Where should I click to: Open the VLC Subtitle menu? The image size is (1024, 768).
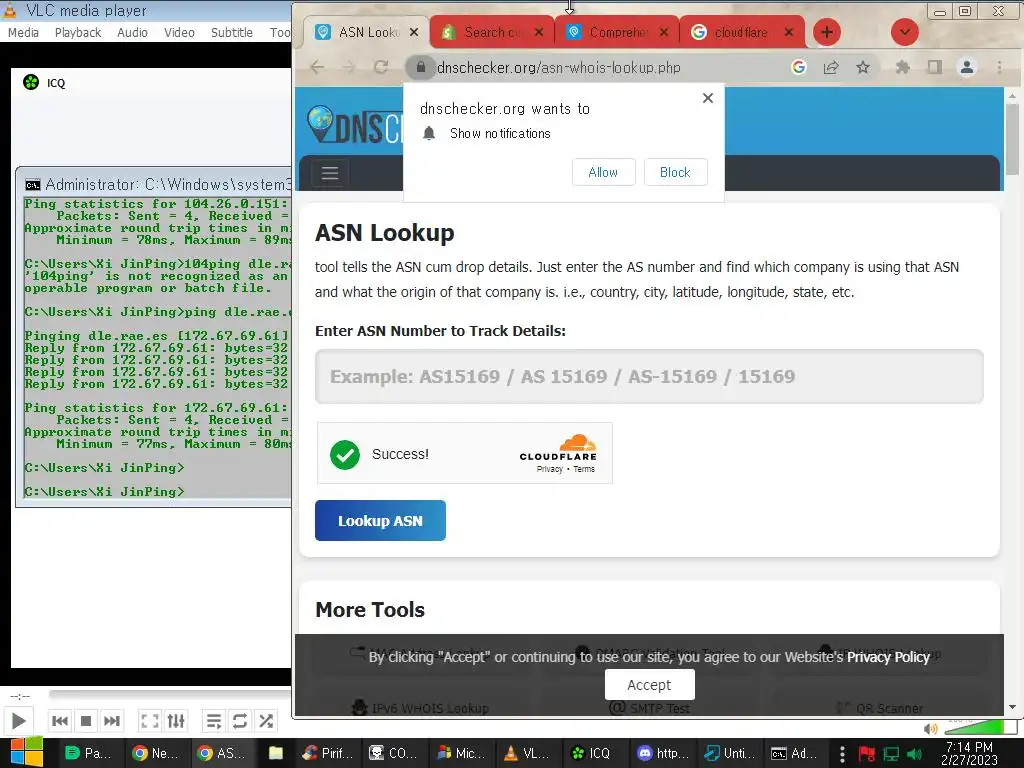pos(231,33)
